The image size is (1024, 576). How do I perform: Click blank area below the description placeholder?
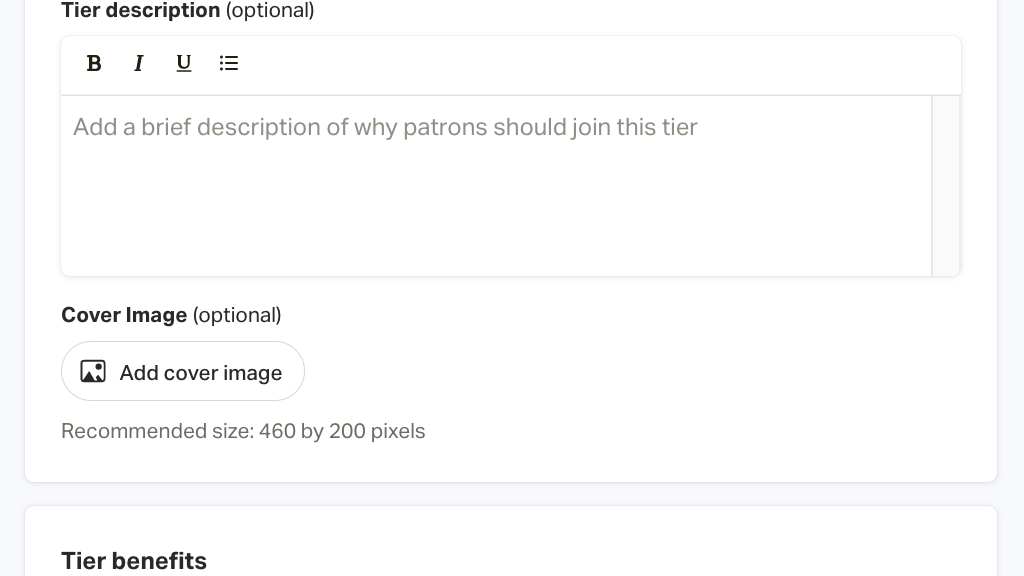[496, 220]
